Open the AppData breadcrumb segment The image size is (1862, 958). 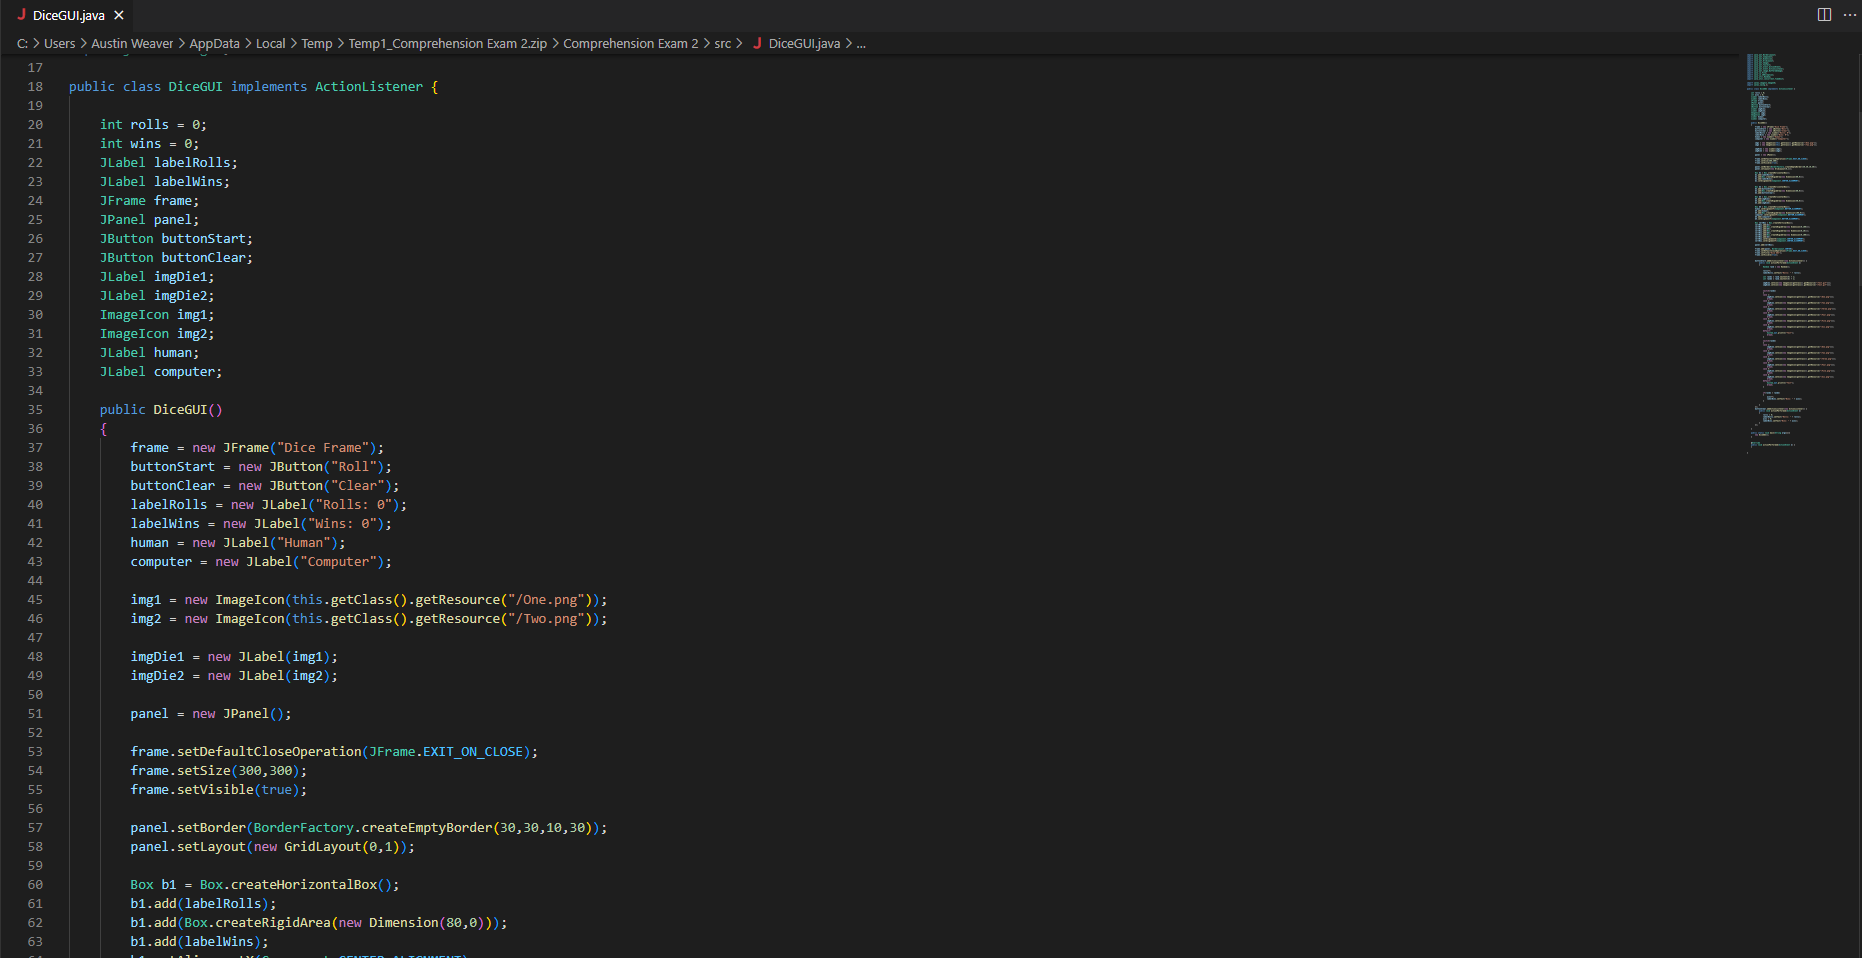214,43
